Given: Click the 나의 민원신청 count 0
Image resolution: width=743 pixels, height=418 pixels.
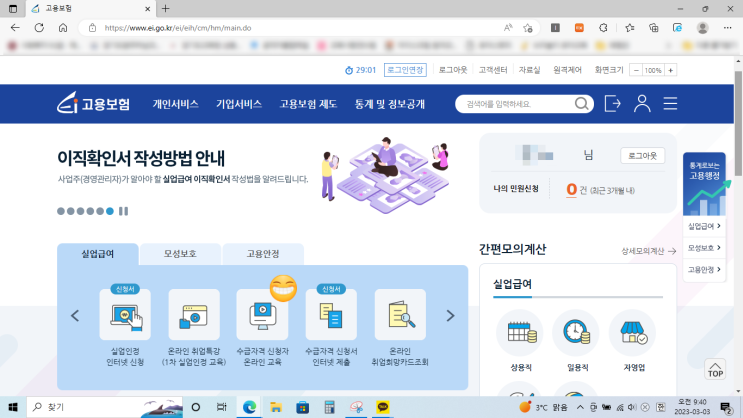Looking at the screenshot, I should pos(571,189).
